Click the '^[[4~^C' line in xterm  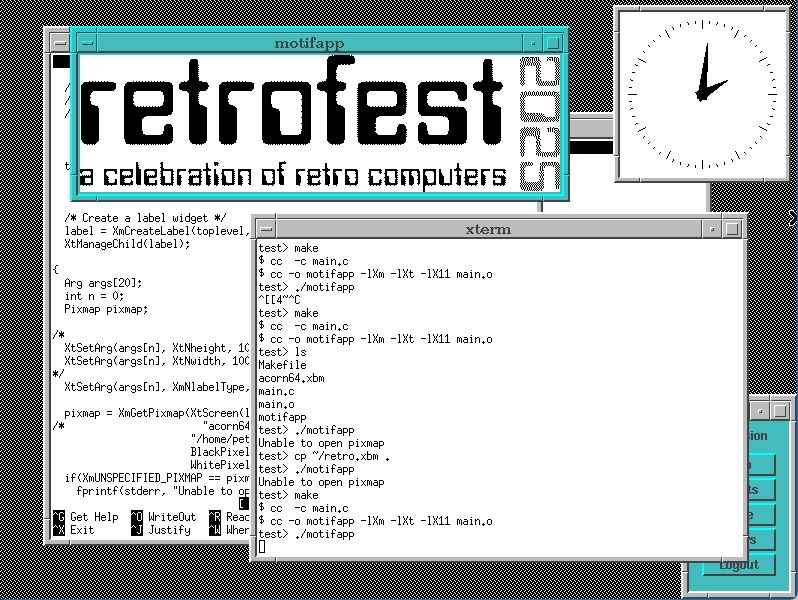coord(279,300)
